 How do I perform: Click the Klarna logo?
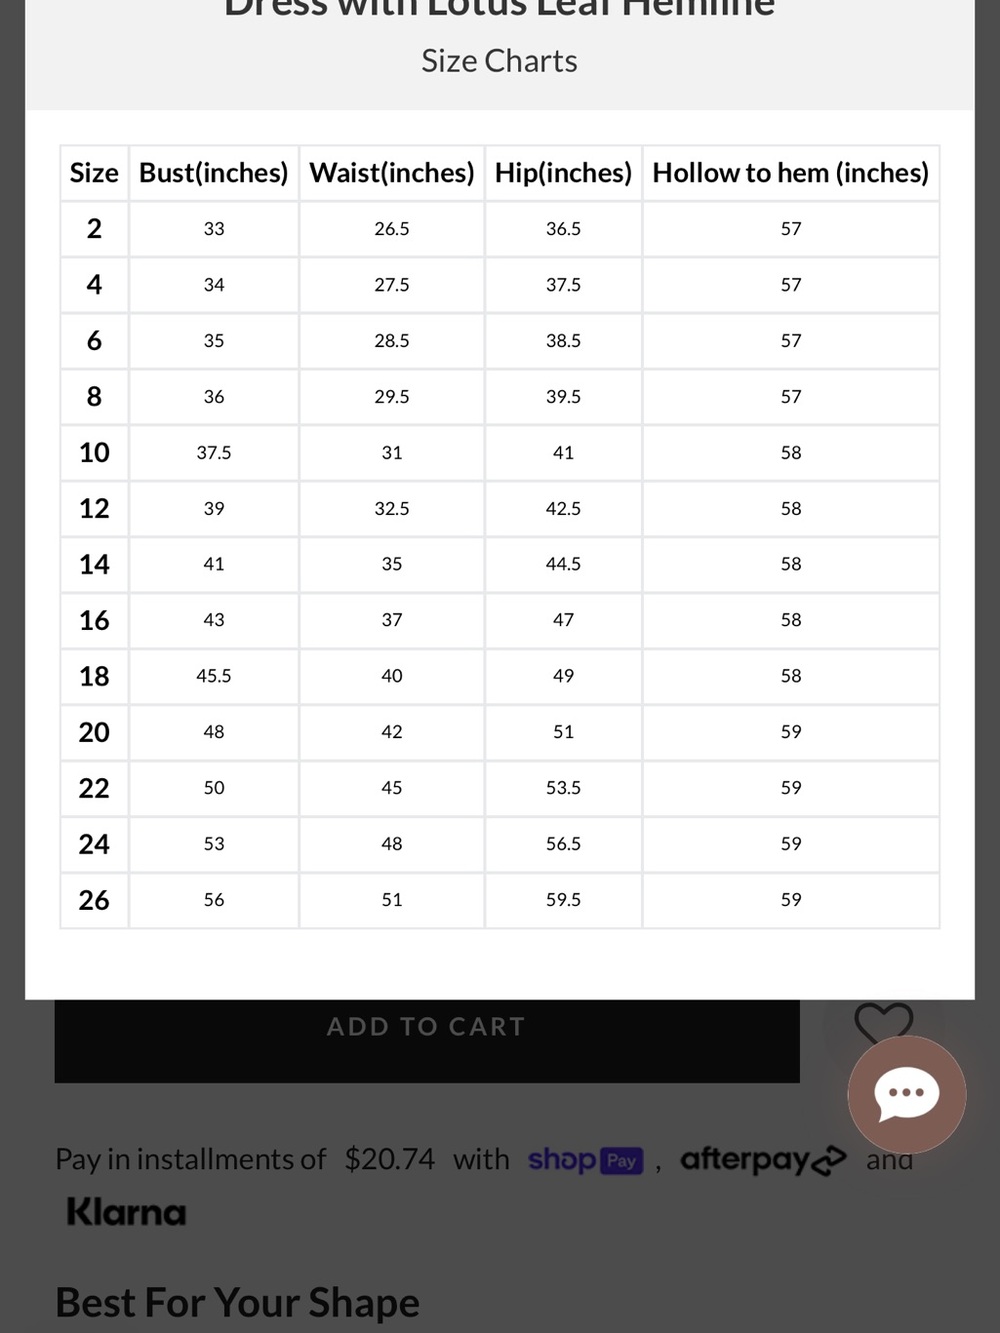126,1212
